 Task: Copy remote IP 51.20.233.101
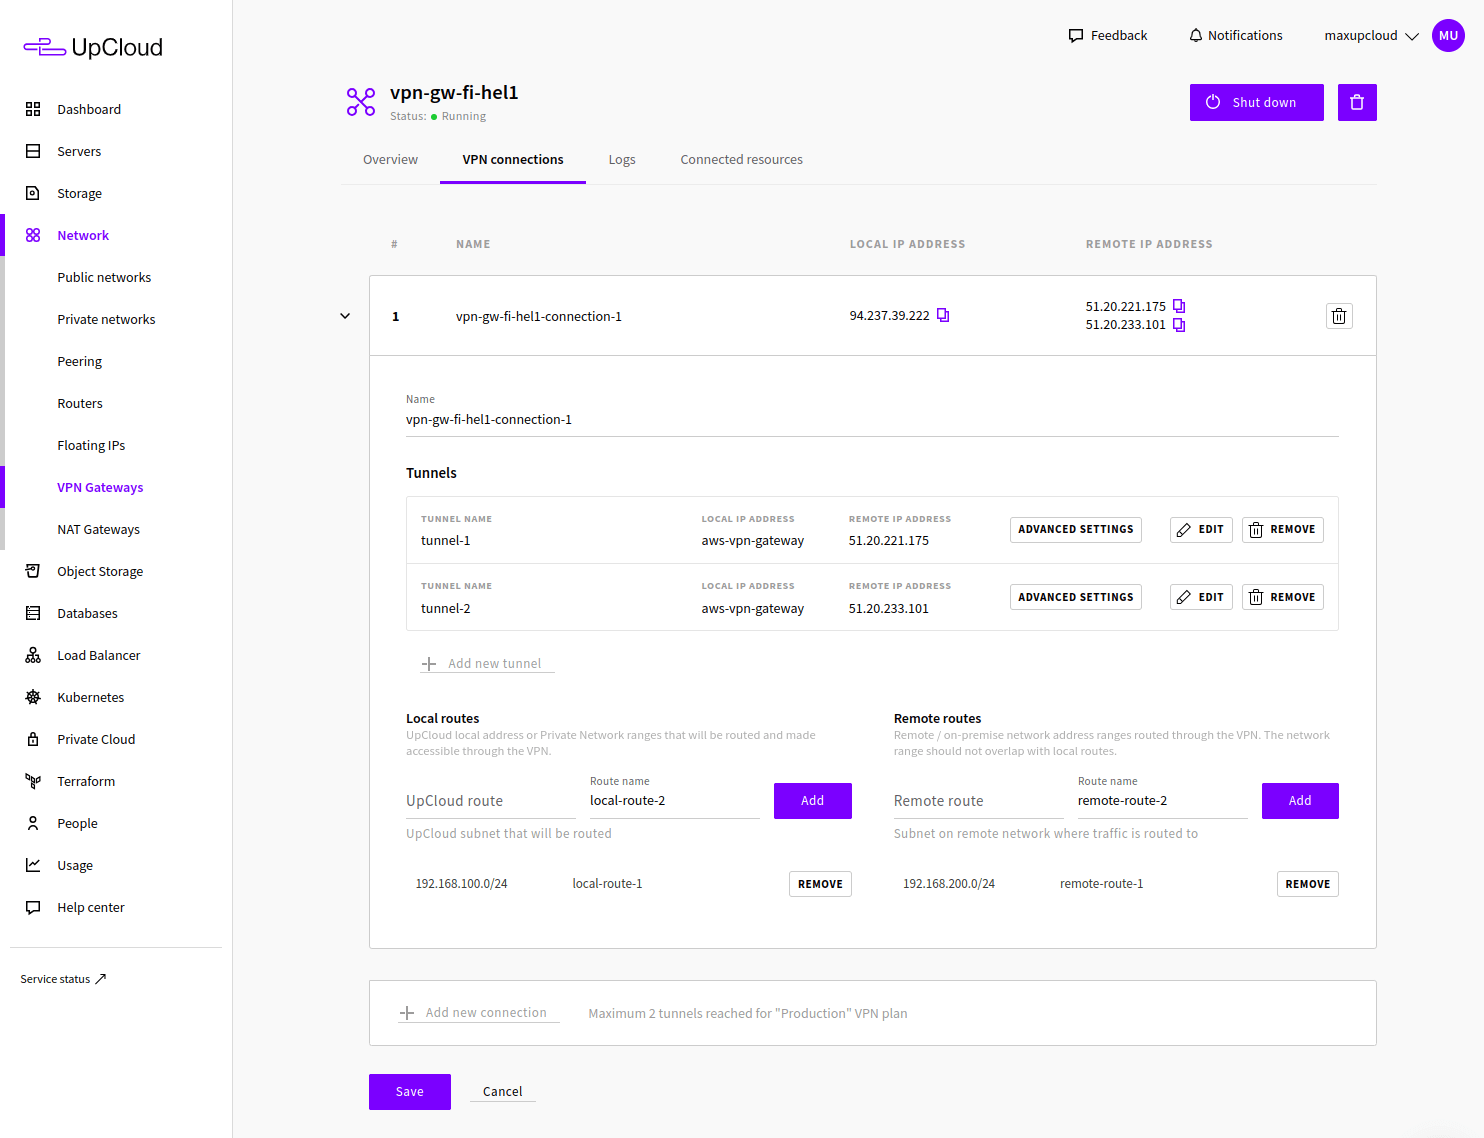pos(1179,324)
